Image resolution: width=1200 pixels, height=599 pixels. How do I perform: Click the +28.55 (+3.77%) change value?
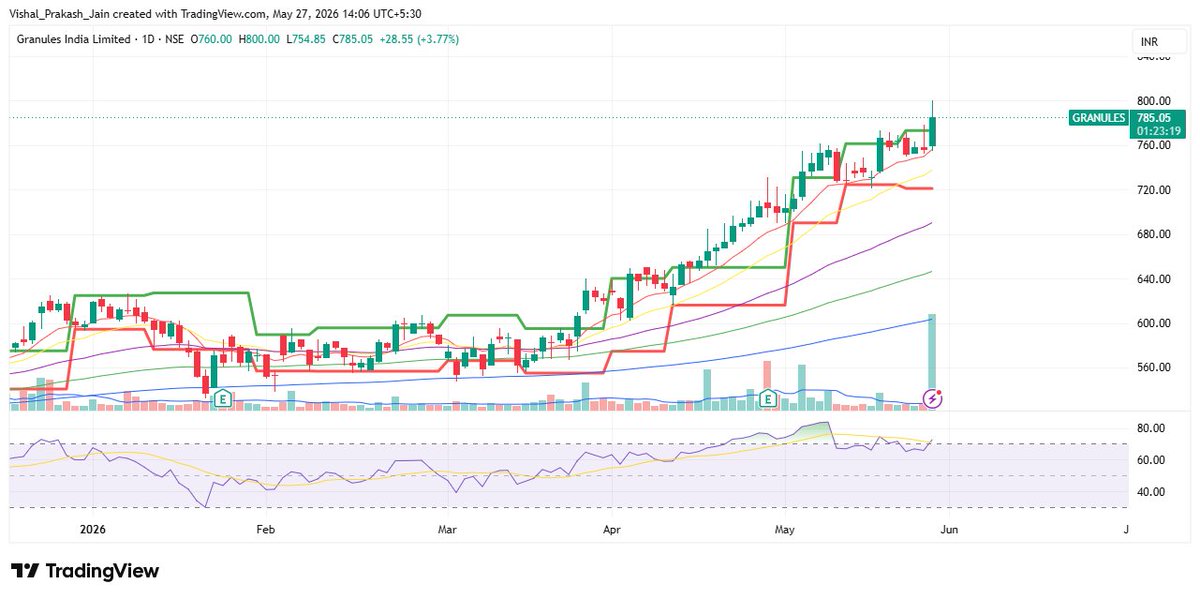click(417, 39)
